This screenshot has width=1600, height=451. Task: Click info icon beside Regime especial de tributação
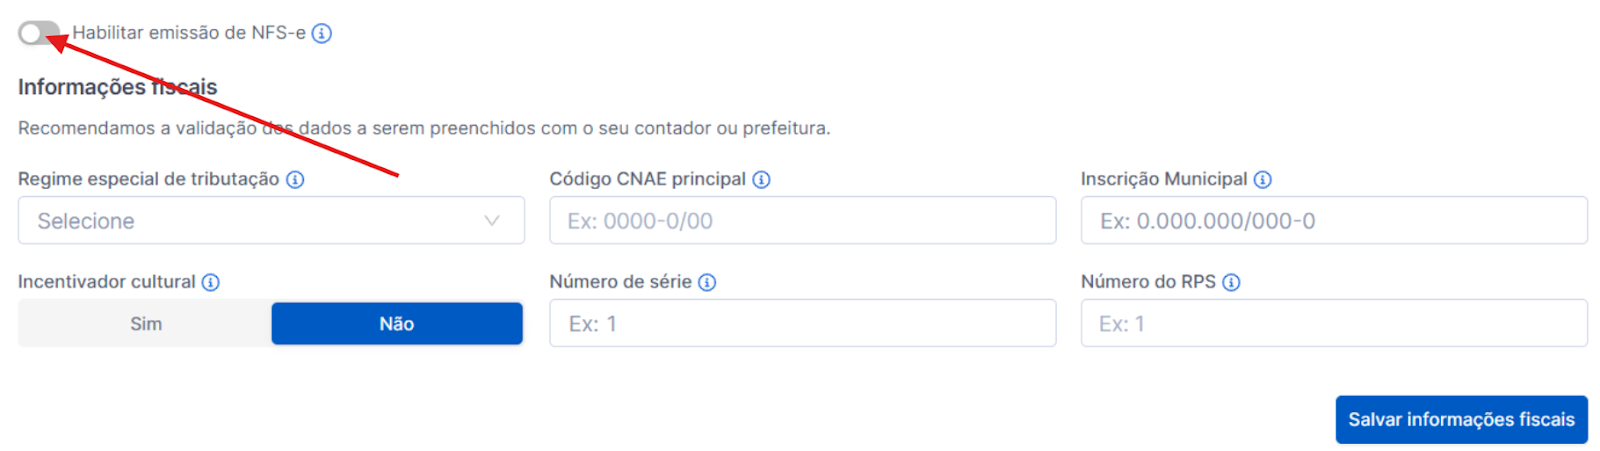[295, 180]
